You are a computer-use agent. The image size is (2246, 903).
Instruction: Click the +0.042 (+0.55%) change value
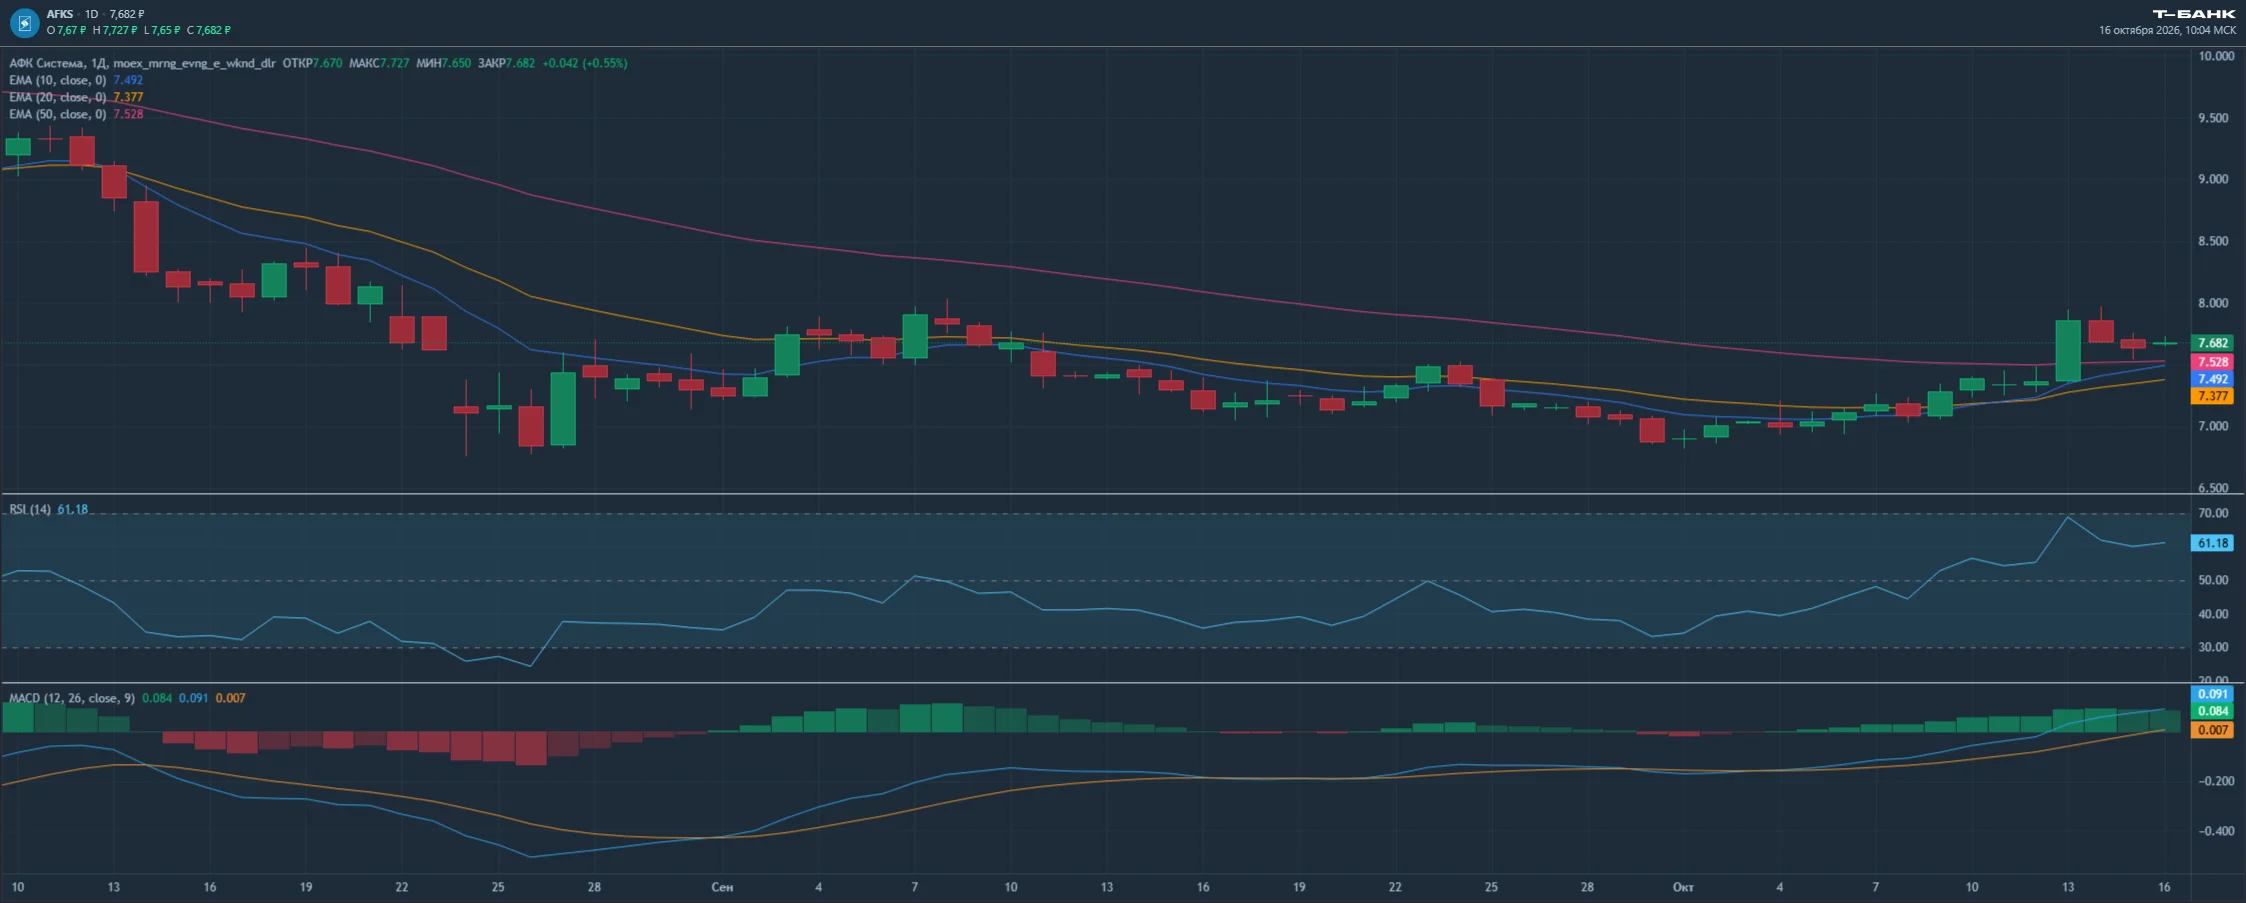585,63
